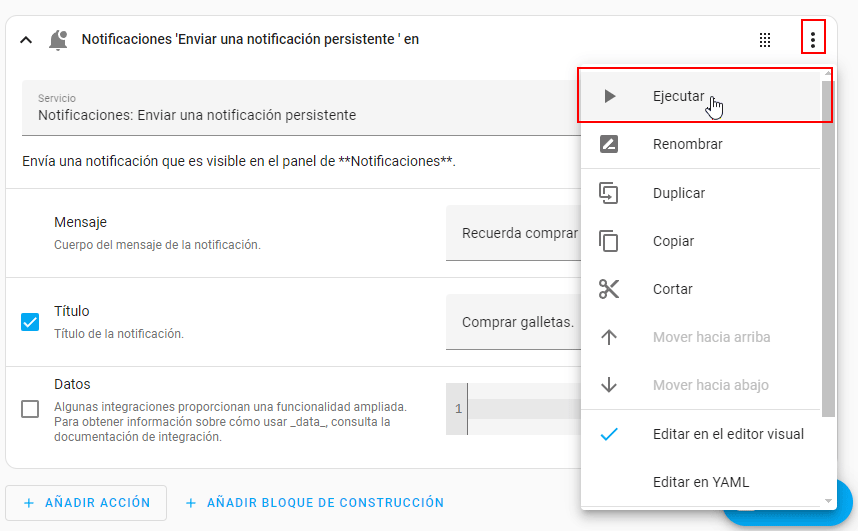Click the Duplicar icon in menu
The image size is (858, 531).
609,193
